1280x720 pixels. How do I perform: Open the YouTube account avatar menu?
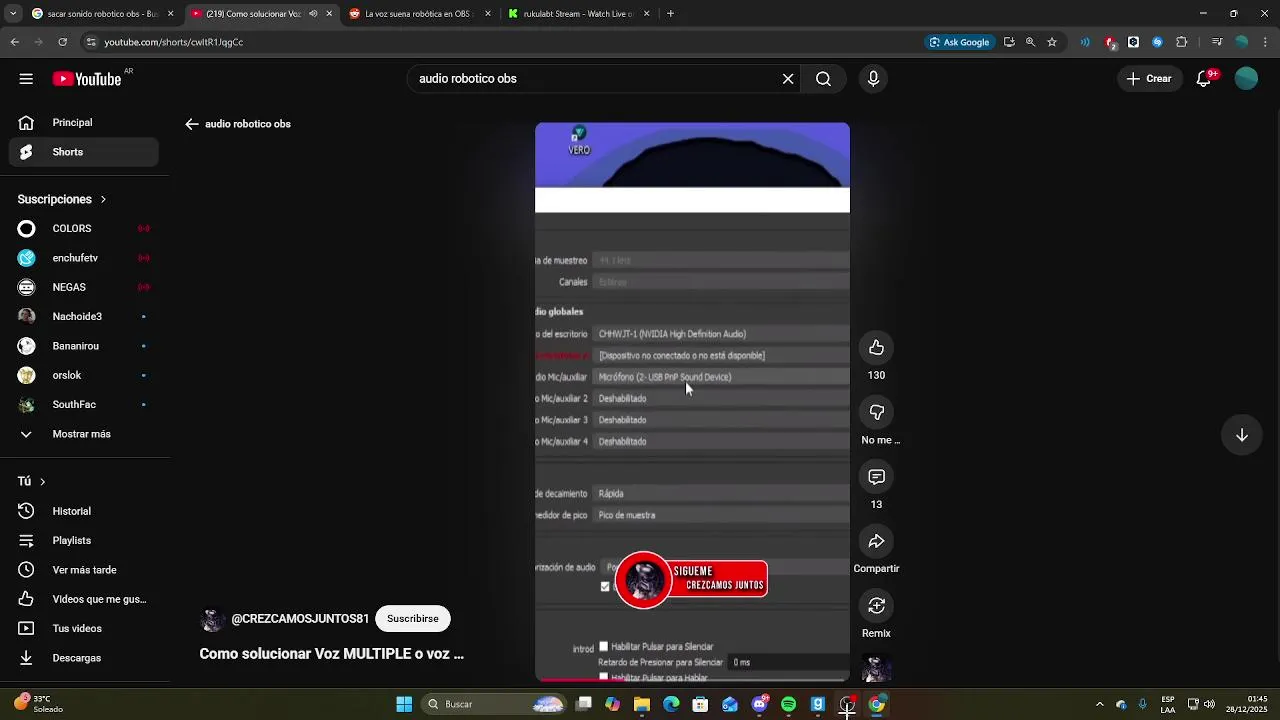[1246, 79]
